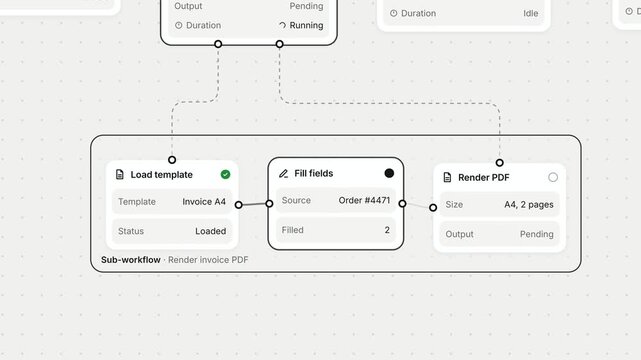Viewport: 641px width, 360px height.
Task: Click the black status dot on Fill fields
Action: 389,173
